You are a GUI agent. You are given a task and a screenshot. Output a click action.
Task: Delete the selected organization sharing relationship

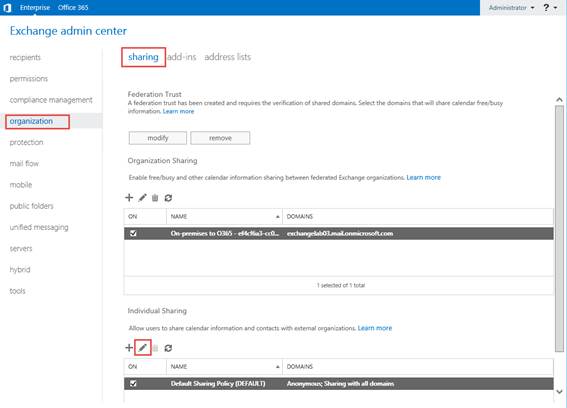[155, 197]
